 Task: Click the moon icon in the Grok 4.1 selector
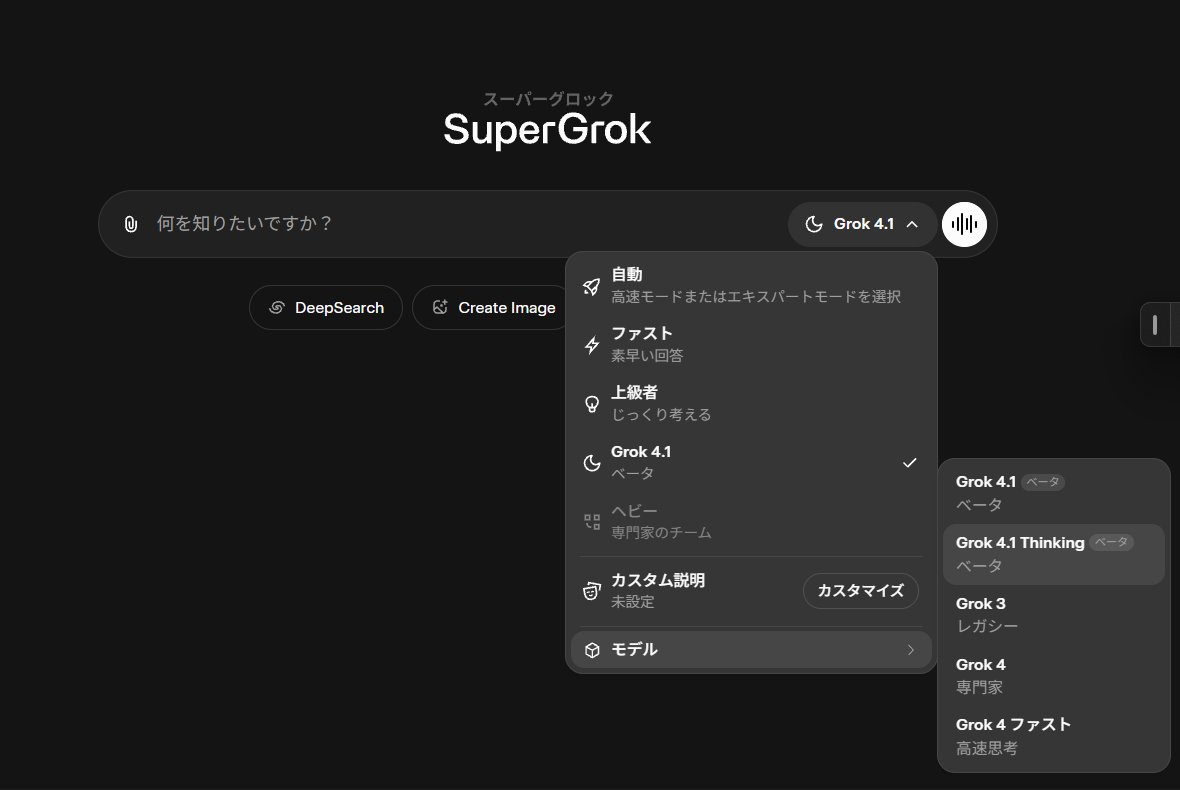814,224
